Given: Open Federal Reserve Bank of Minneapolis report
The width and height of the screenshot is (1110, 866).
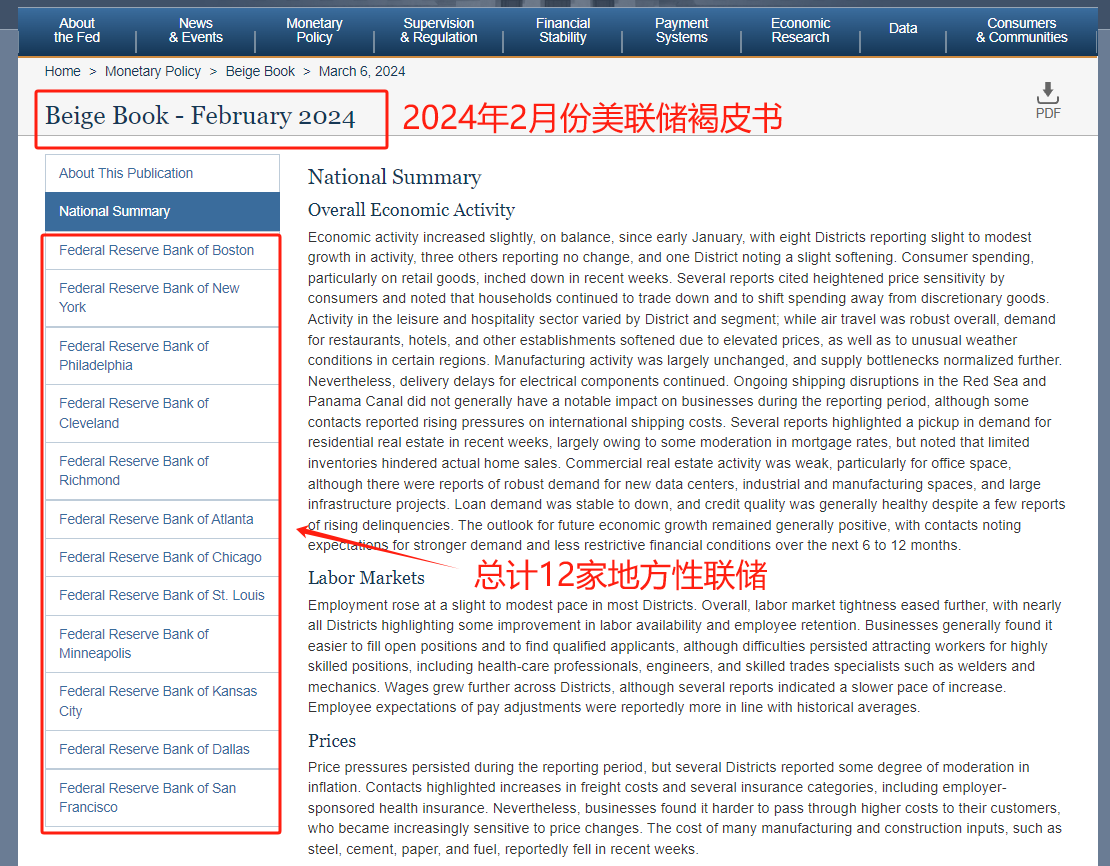Looking at the screenshot, I should (x=162, y=644).
